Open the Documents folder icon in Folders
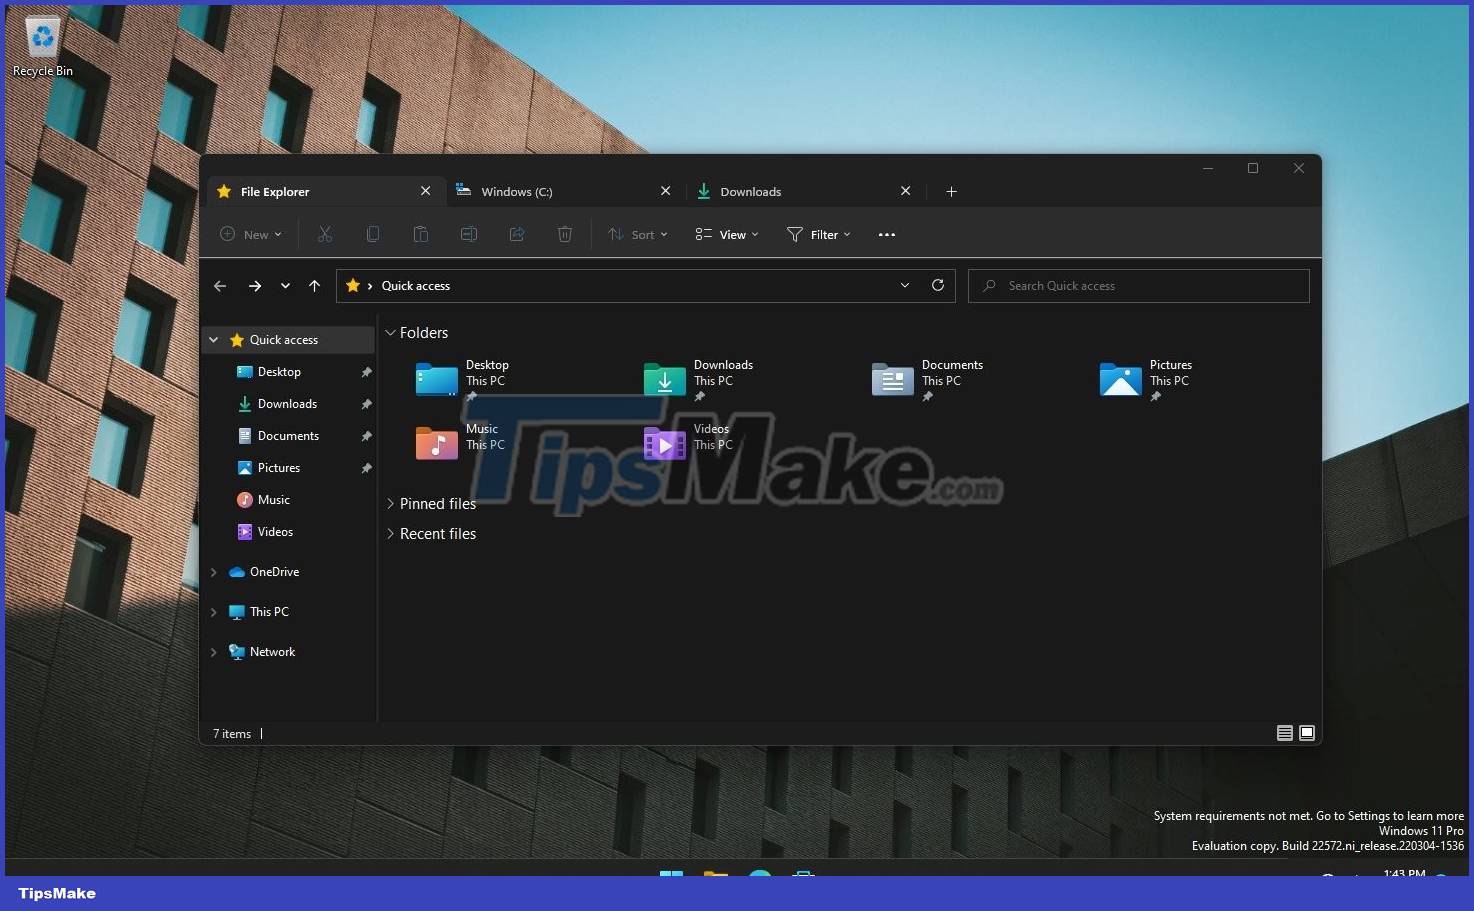This screenshot has width=1474, height=911. pos(893,380)
